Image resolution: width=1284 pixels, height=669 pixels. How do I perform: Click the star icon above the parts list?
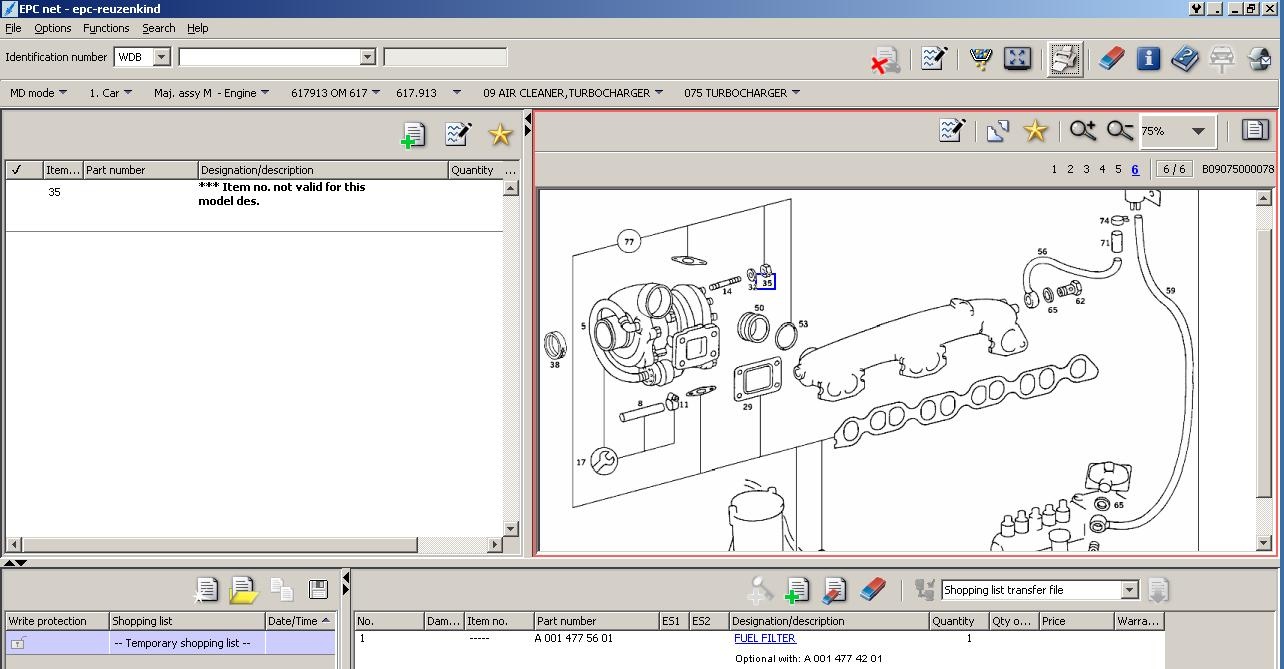tap(499, 134)
